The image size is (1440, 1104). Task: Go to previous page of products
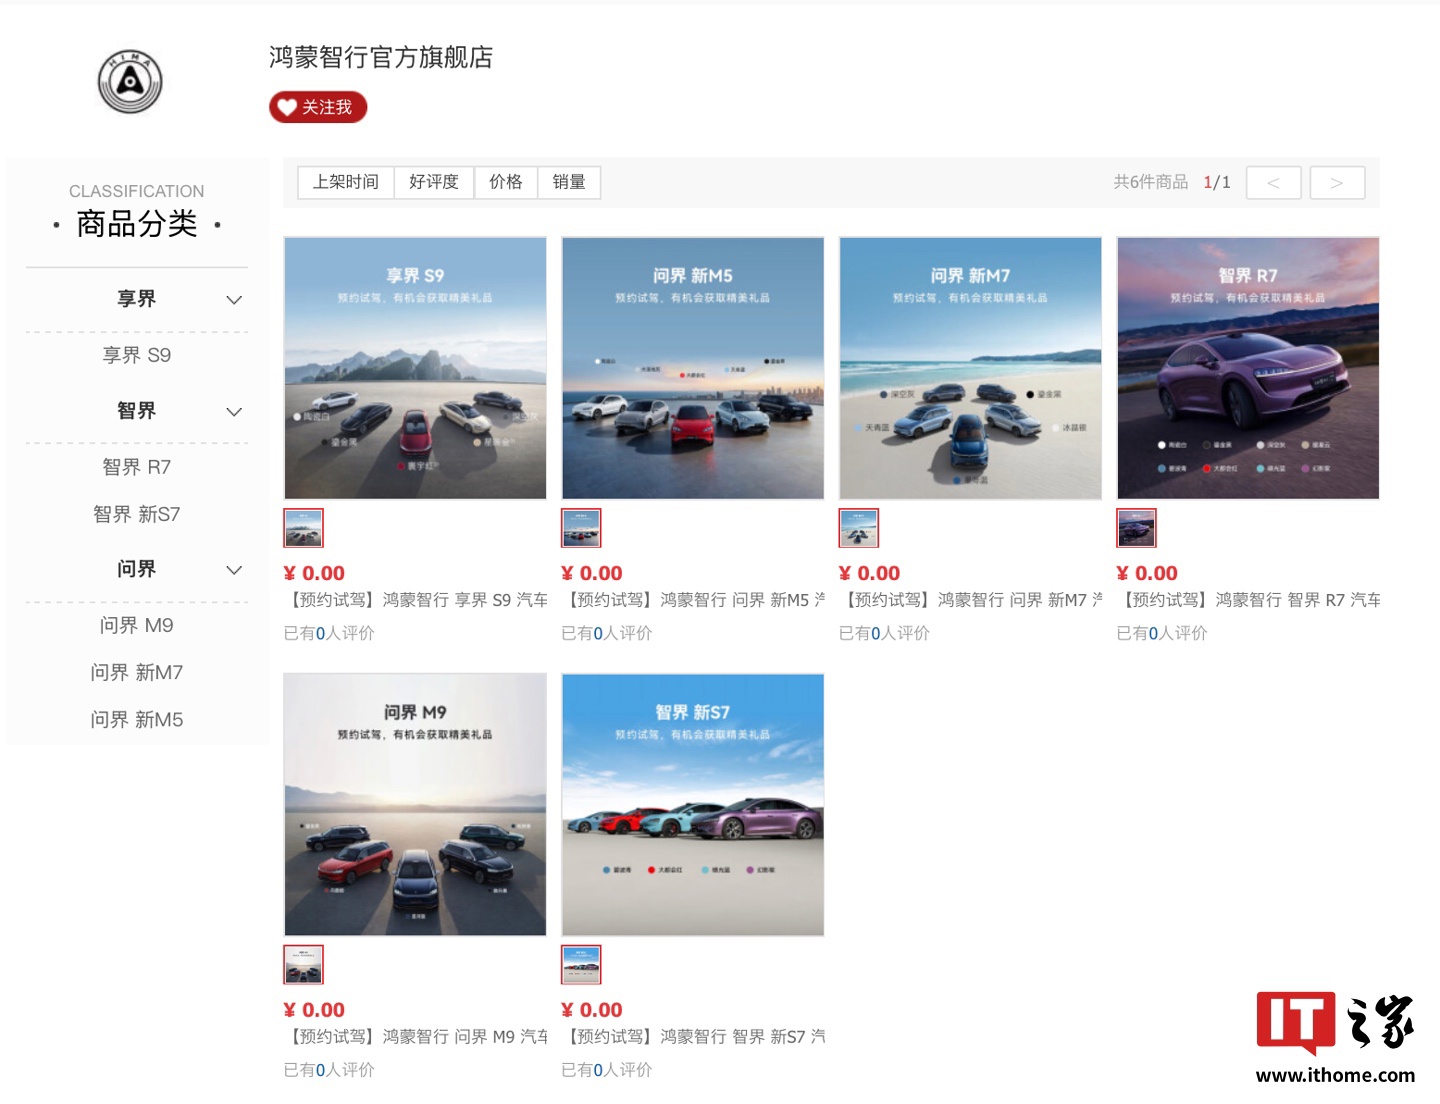point(1273,182)
